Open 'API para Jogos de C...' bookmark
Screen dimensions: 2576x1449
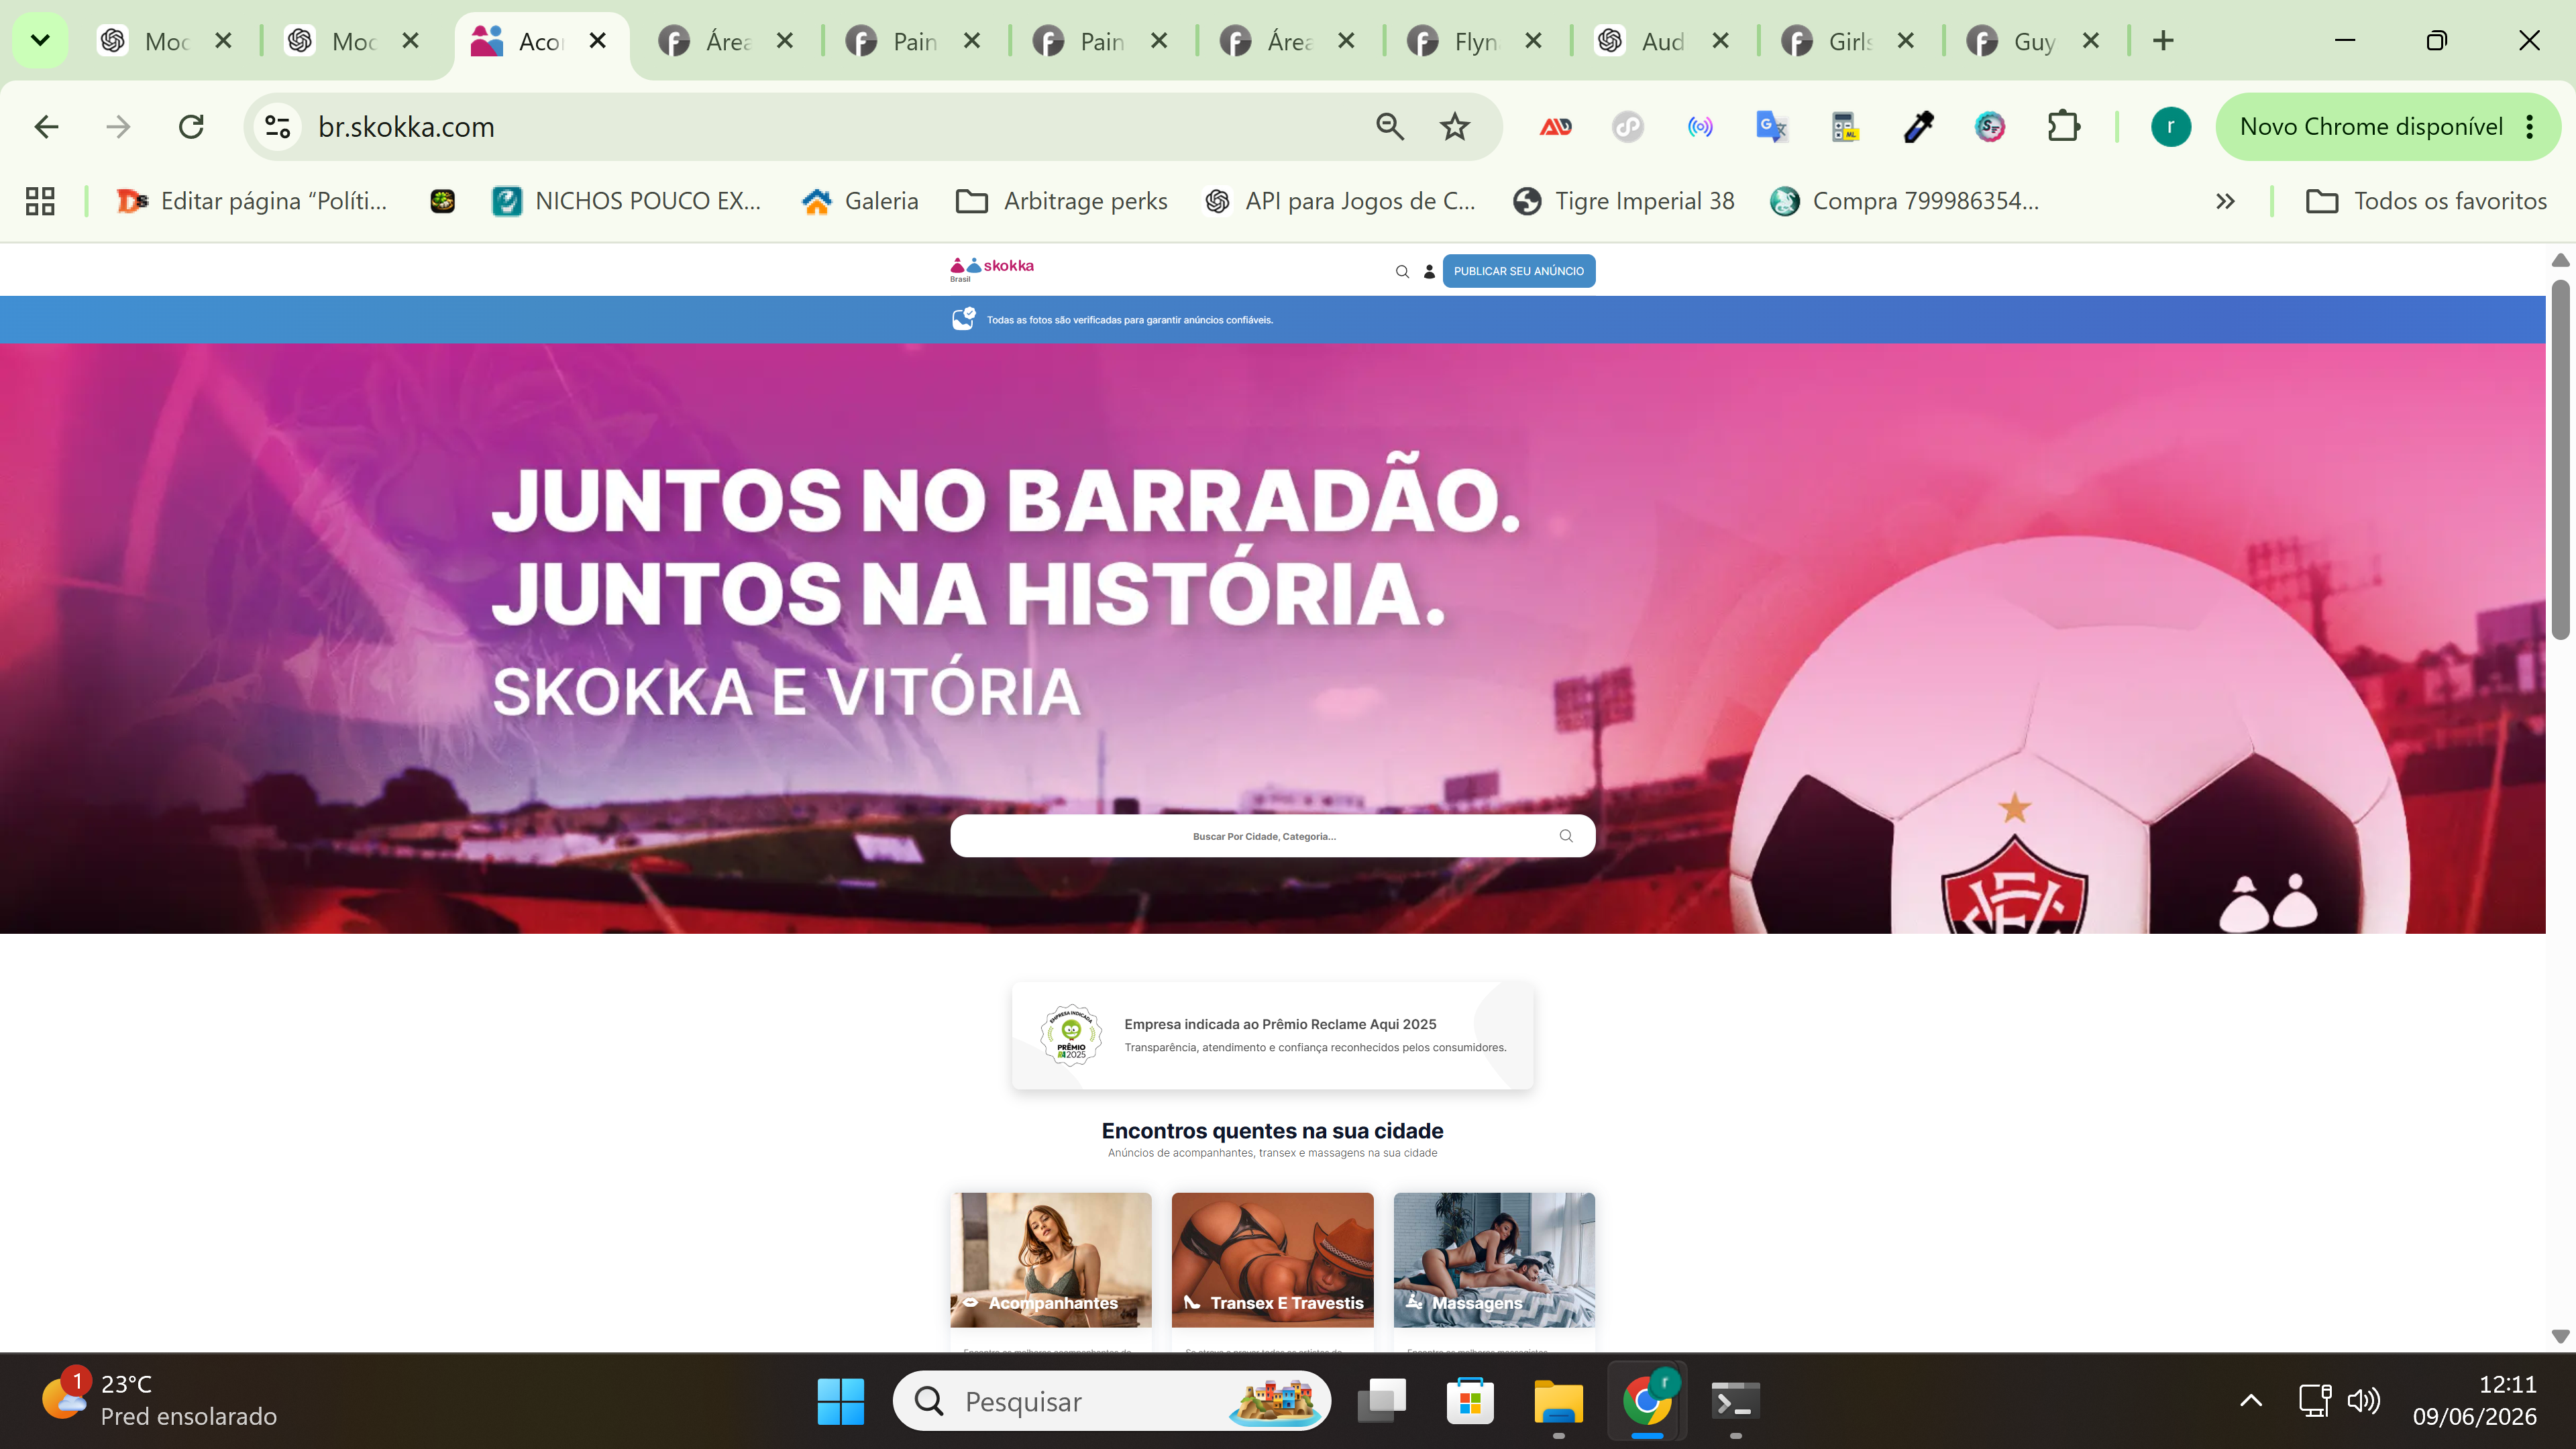pos(1340,201)
